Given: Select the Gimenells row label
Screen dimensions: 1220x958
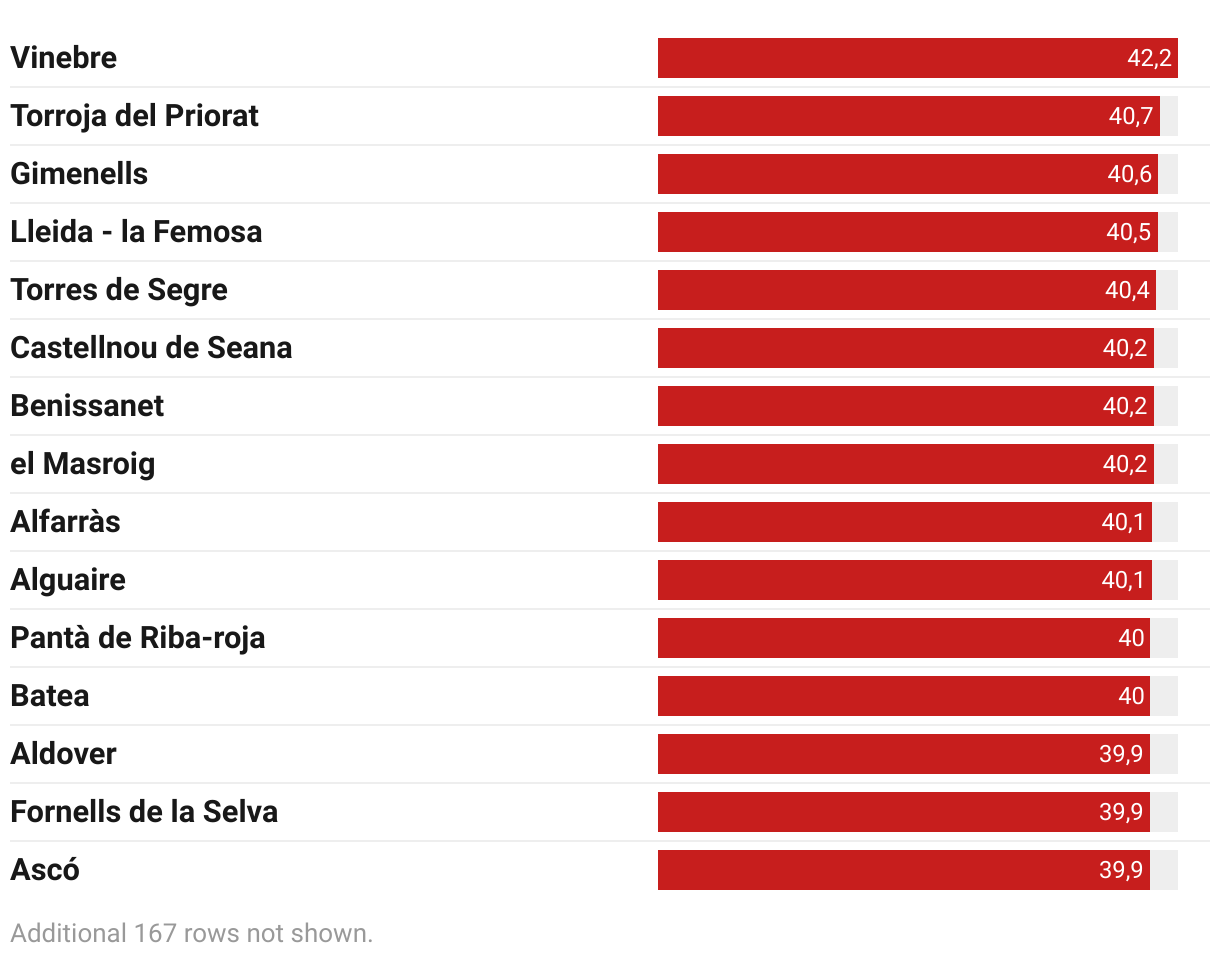Looking at the screenshot, I should pyautogui.click(x=79, y=174).
